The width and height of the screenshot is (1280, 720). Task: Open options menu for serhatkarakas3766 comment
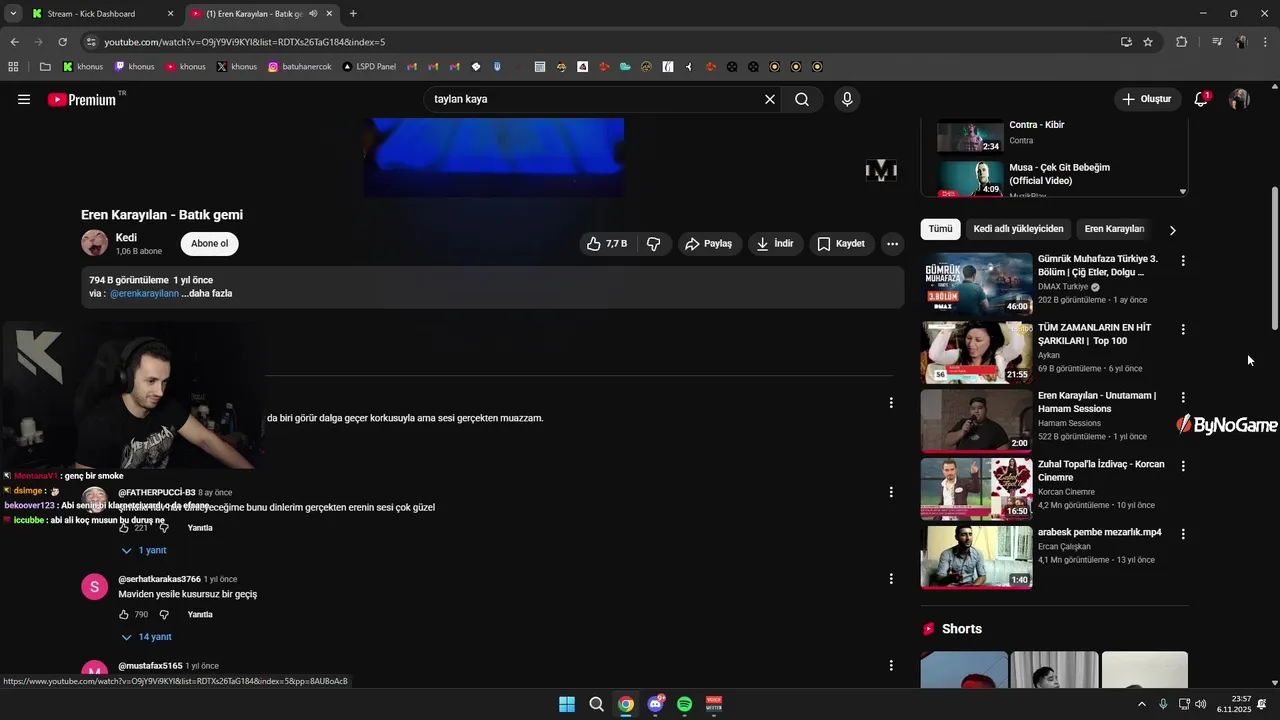[x=891, y=579]
